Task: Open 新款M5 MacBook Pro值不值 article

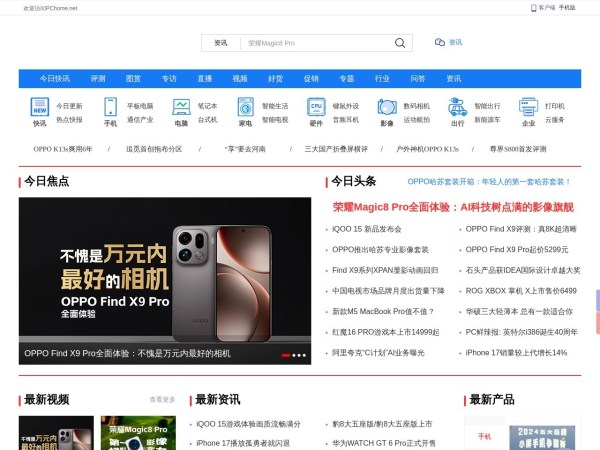Action: click(x=383, y=311)
